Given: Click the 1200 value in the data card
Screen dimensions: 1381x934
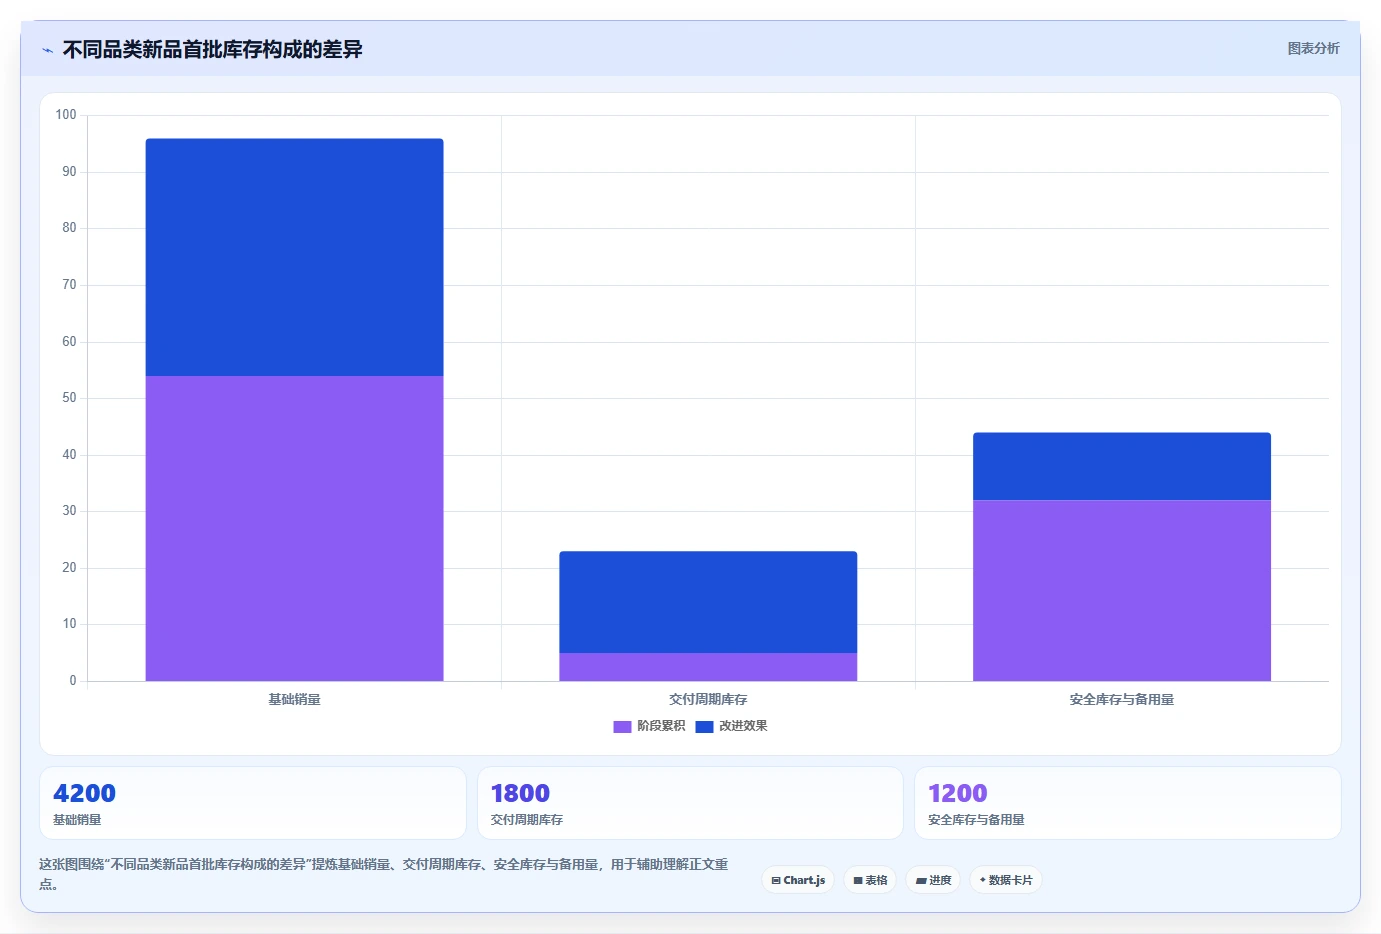Looking at the screenshot, I should [957, 793].
